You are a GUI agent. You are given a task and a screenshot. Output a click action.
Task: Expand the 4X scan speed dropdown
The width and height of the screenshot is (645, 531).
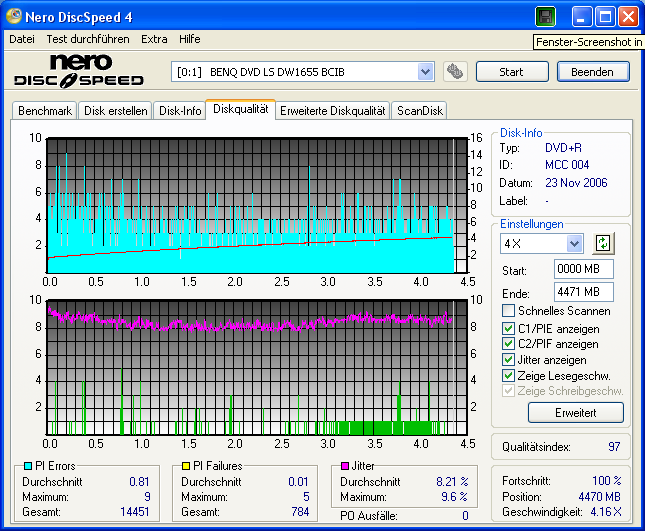click(x=574, y=244)
